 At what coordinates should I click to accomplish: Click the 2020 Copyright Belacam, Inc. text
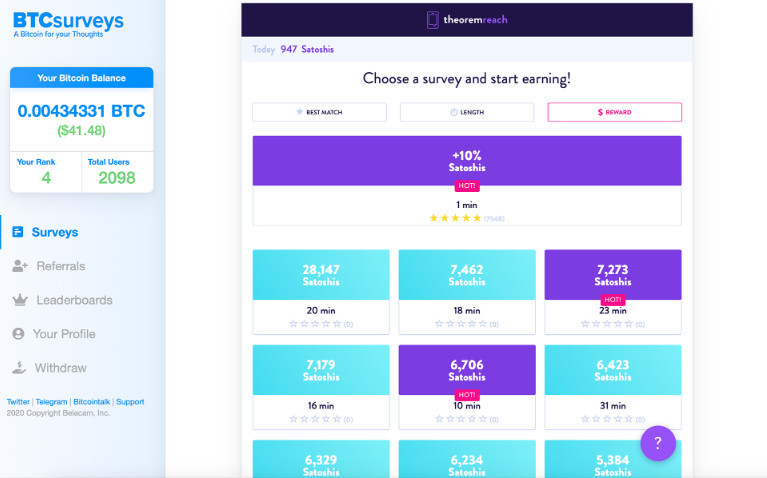pos(58,413)
